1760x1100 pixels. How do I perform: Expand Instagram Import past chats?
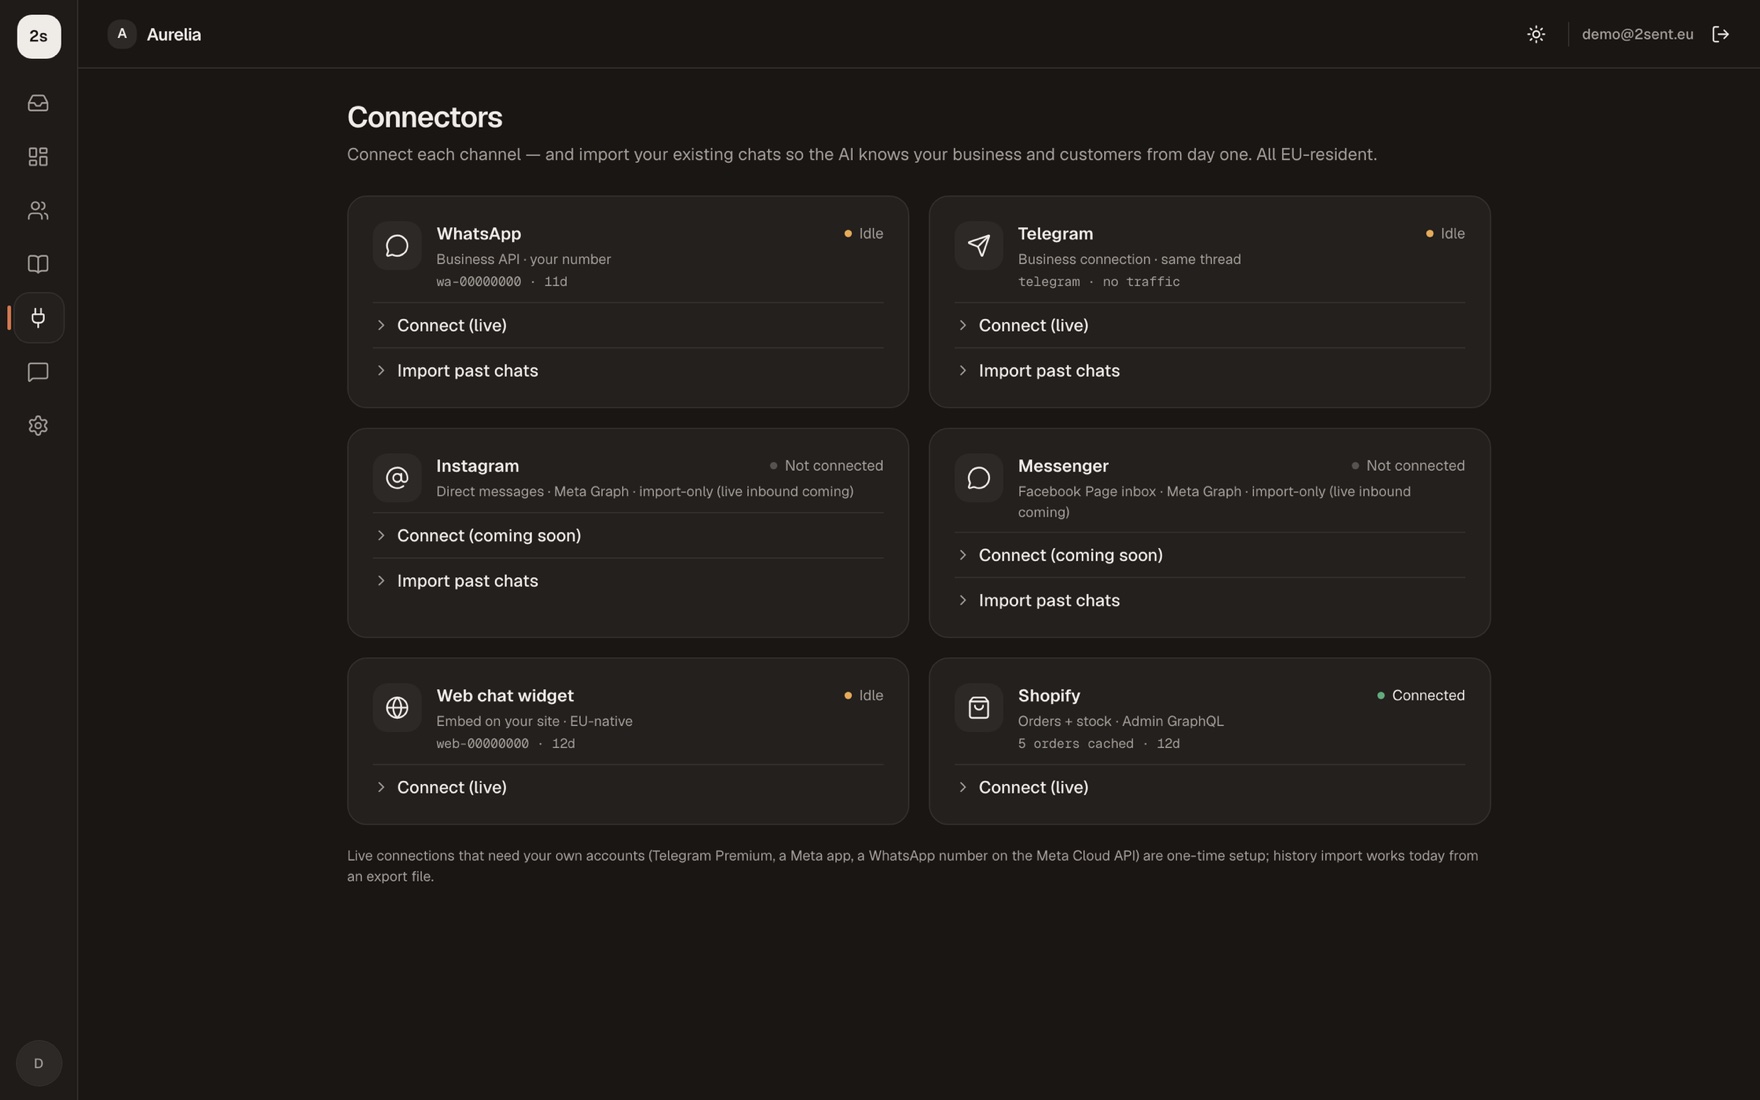628,581
